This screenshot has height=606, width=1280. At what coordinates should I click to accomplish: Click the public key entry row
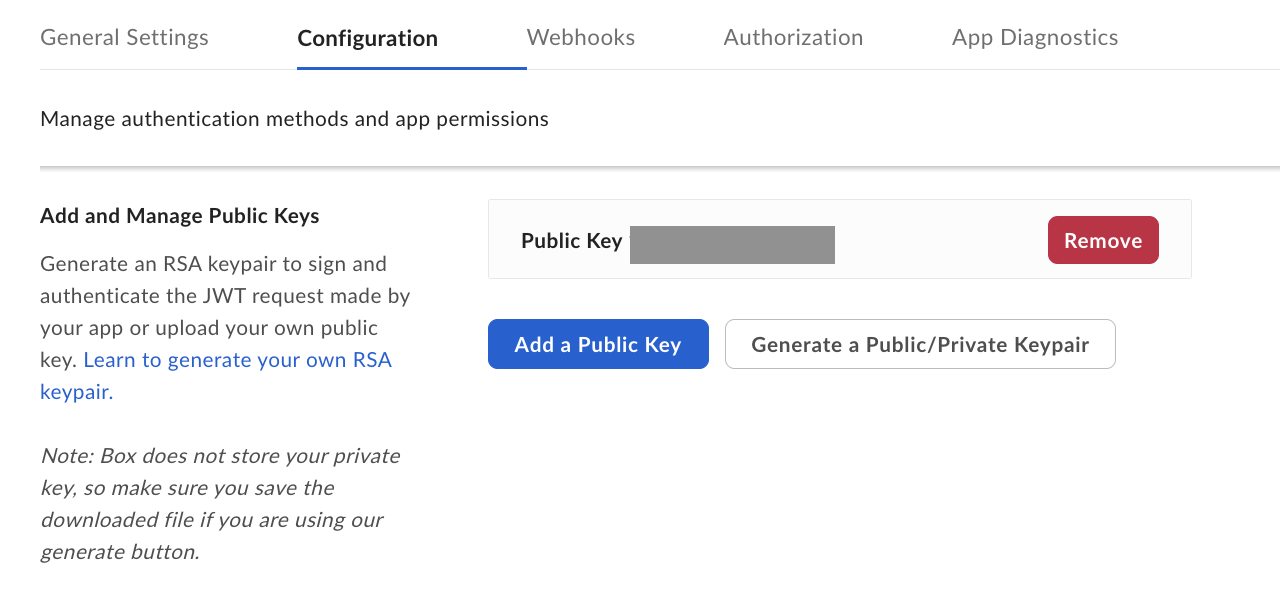click(840, 238)
